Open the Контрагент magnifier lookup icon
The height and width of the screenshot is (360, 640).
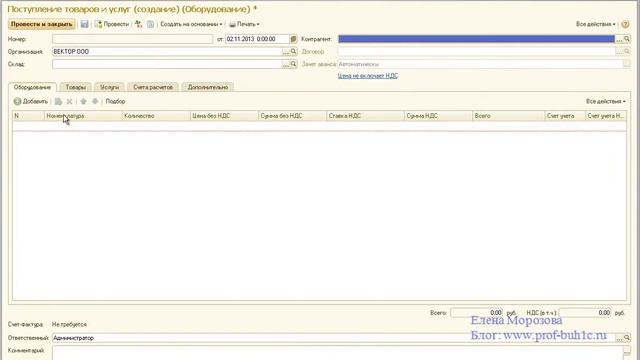click(x=627, y=39)
